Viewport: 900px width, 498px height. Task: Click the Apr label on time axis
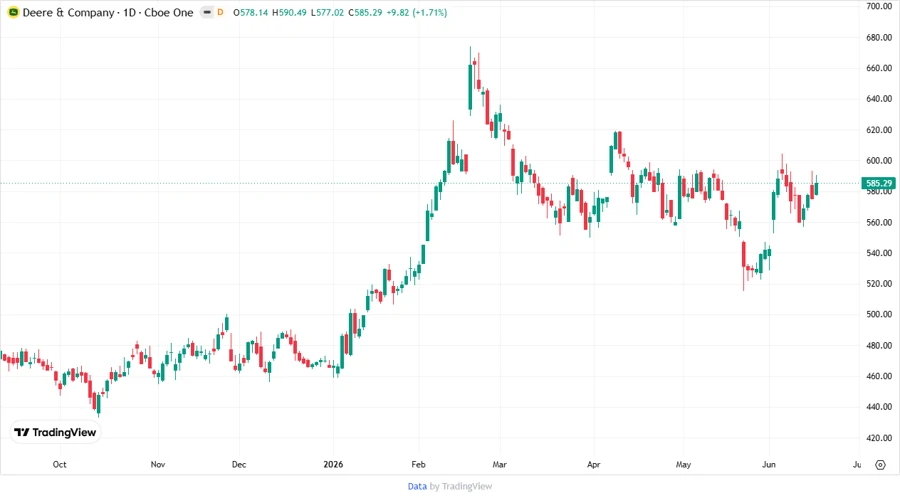point(593,464)
